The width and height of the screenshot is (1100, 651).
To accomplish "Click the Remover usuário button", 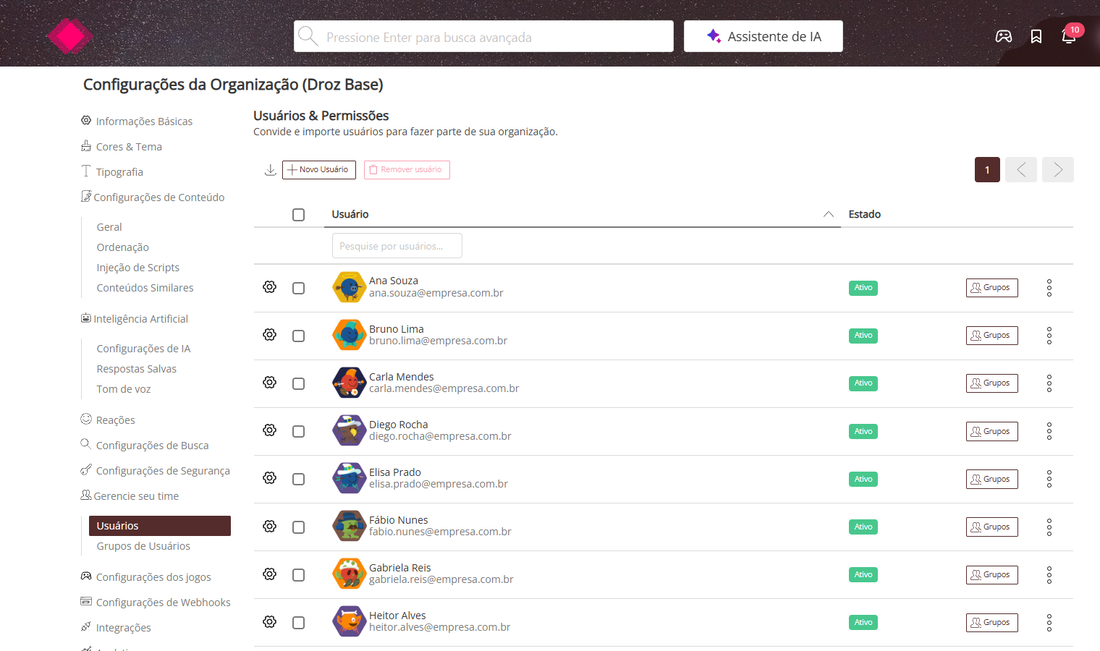I will pyautogui.click(x=407, y=170).
